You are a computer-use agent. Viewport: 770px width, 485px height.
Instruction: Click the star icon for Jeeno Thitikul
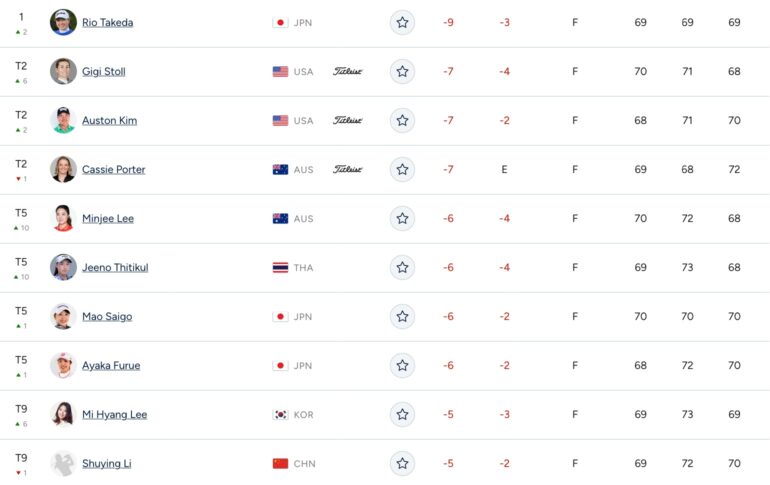click(402, 268)
